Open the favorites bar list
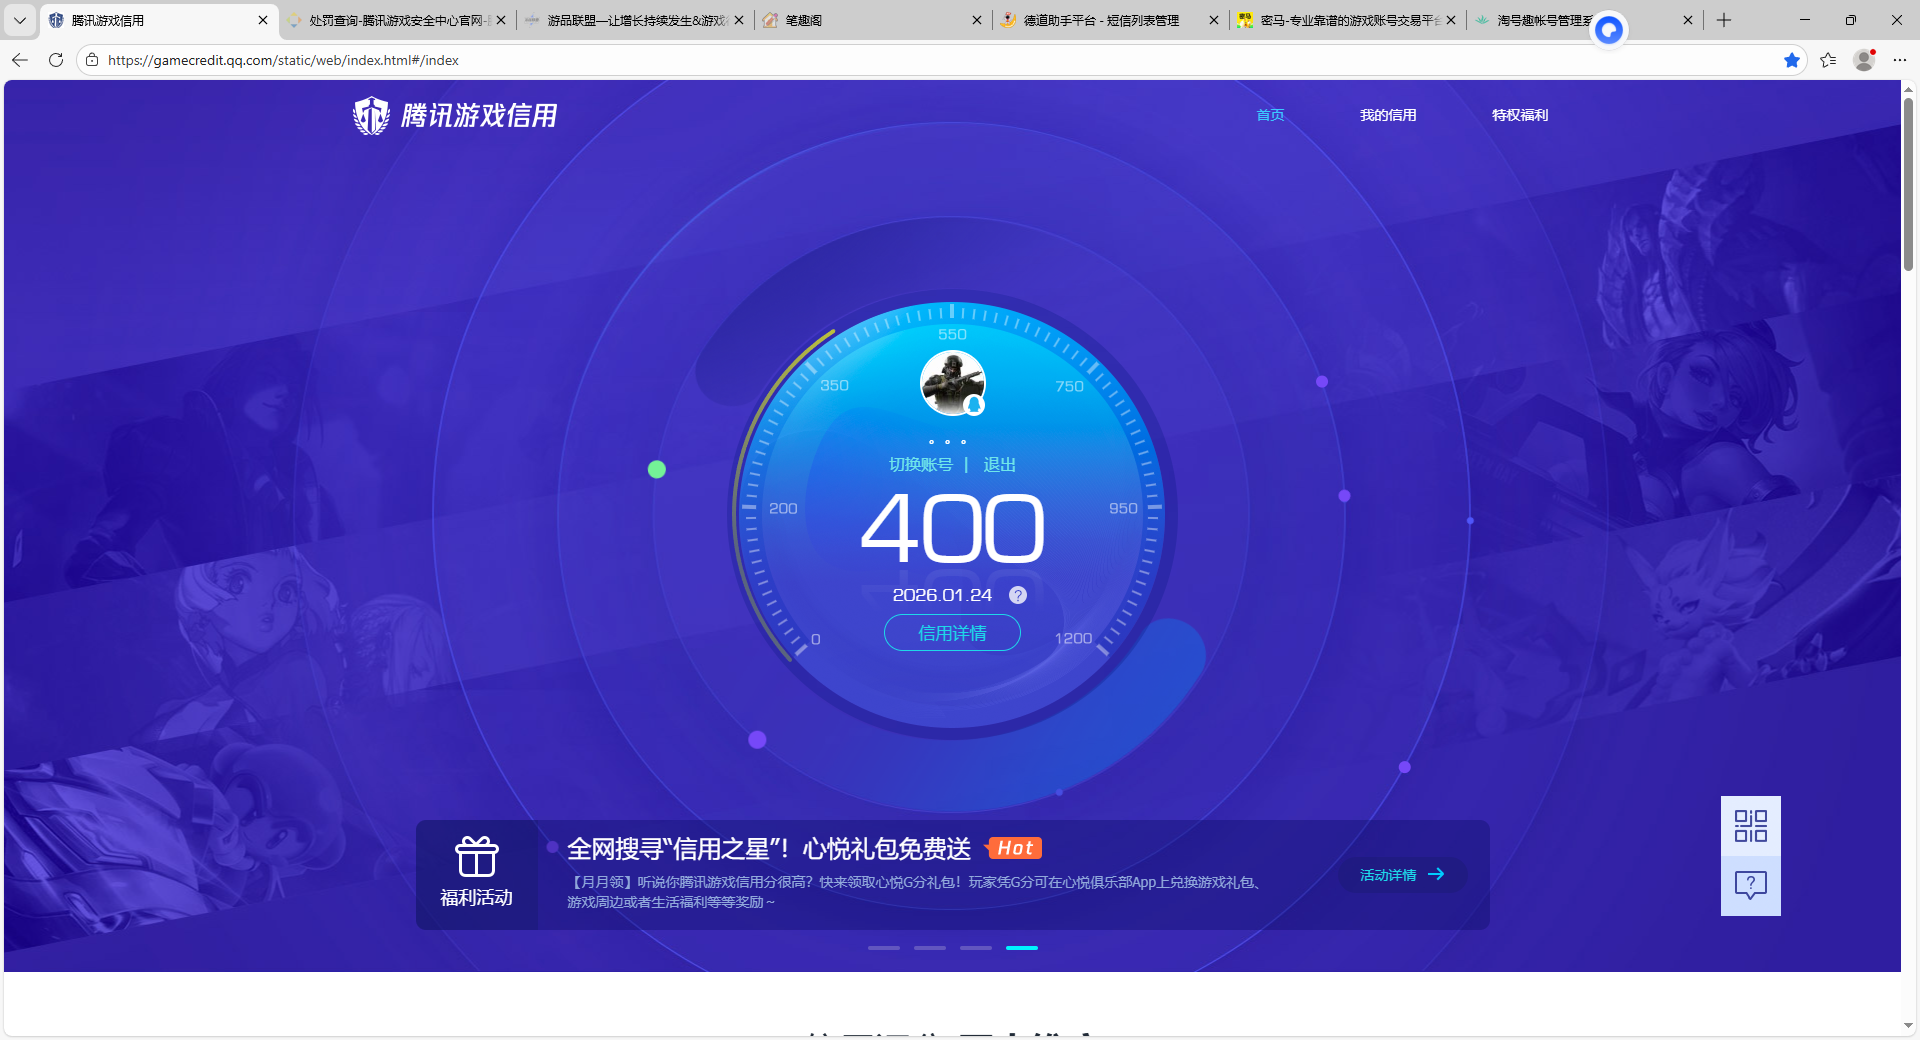The height and width of the screenshot is (1040, 1920). point(1829,60)
